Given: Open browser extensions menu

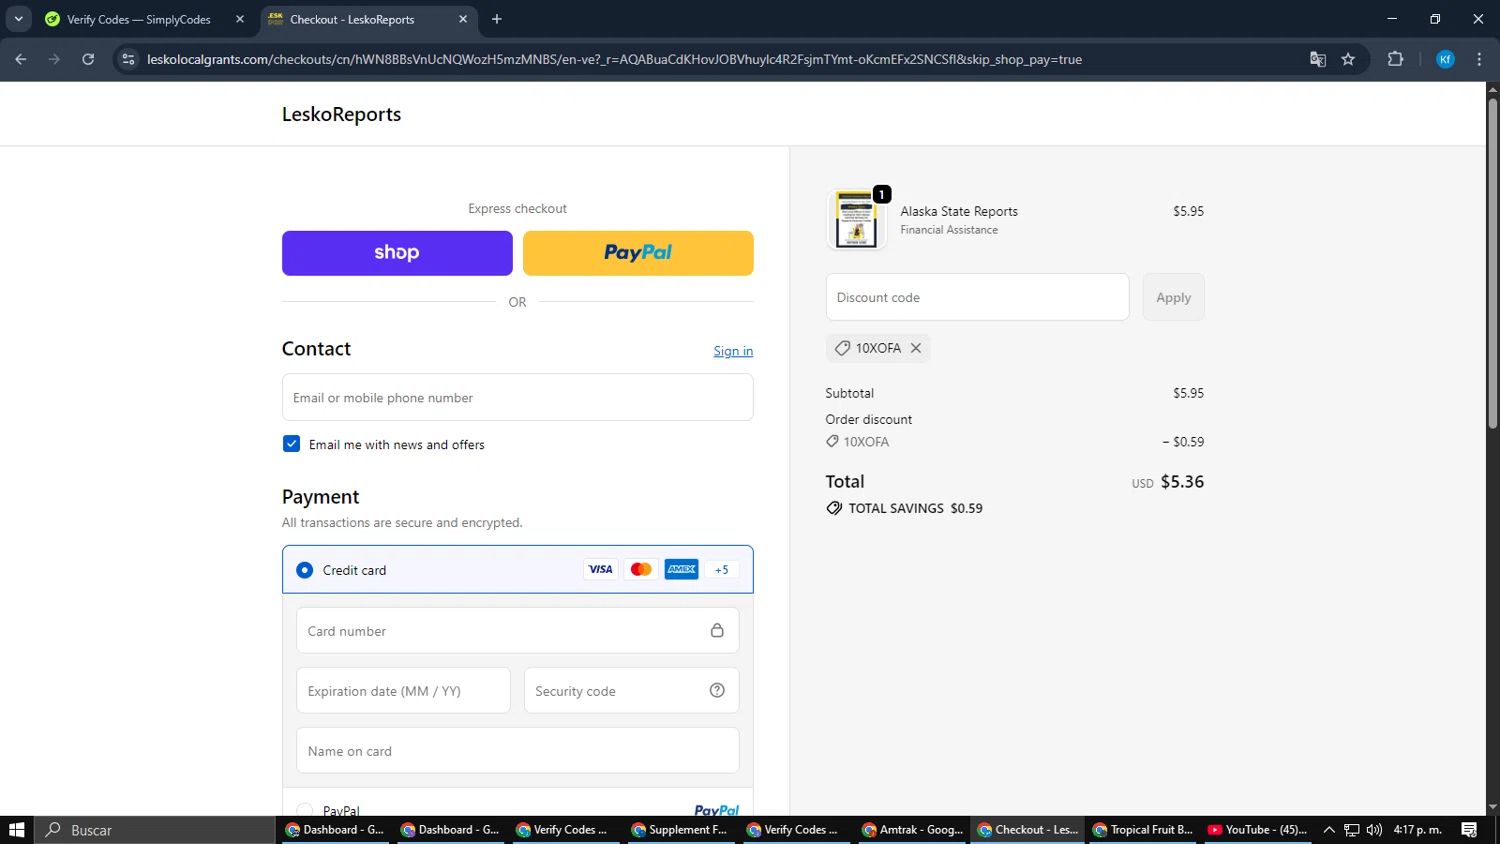Looking at the screenshot, I should pos(1395,59).
